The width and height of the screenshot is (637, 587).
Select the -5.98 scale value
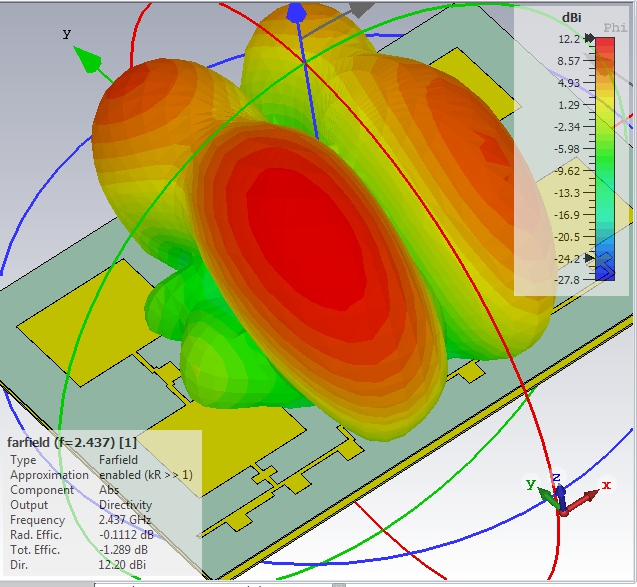pos(567,149)
